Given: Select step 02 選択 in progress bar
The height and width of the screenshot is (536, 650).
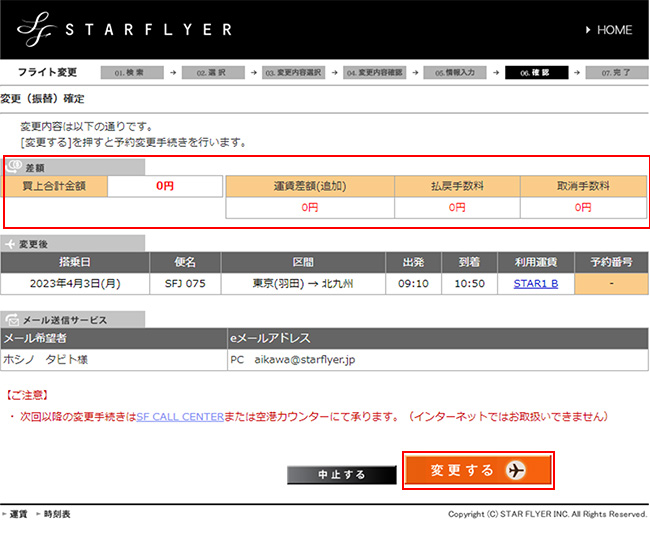Looking at the screenshot, I should point(217,73).
